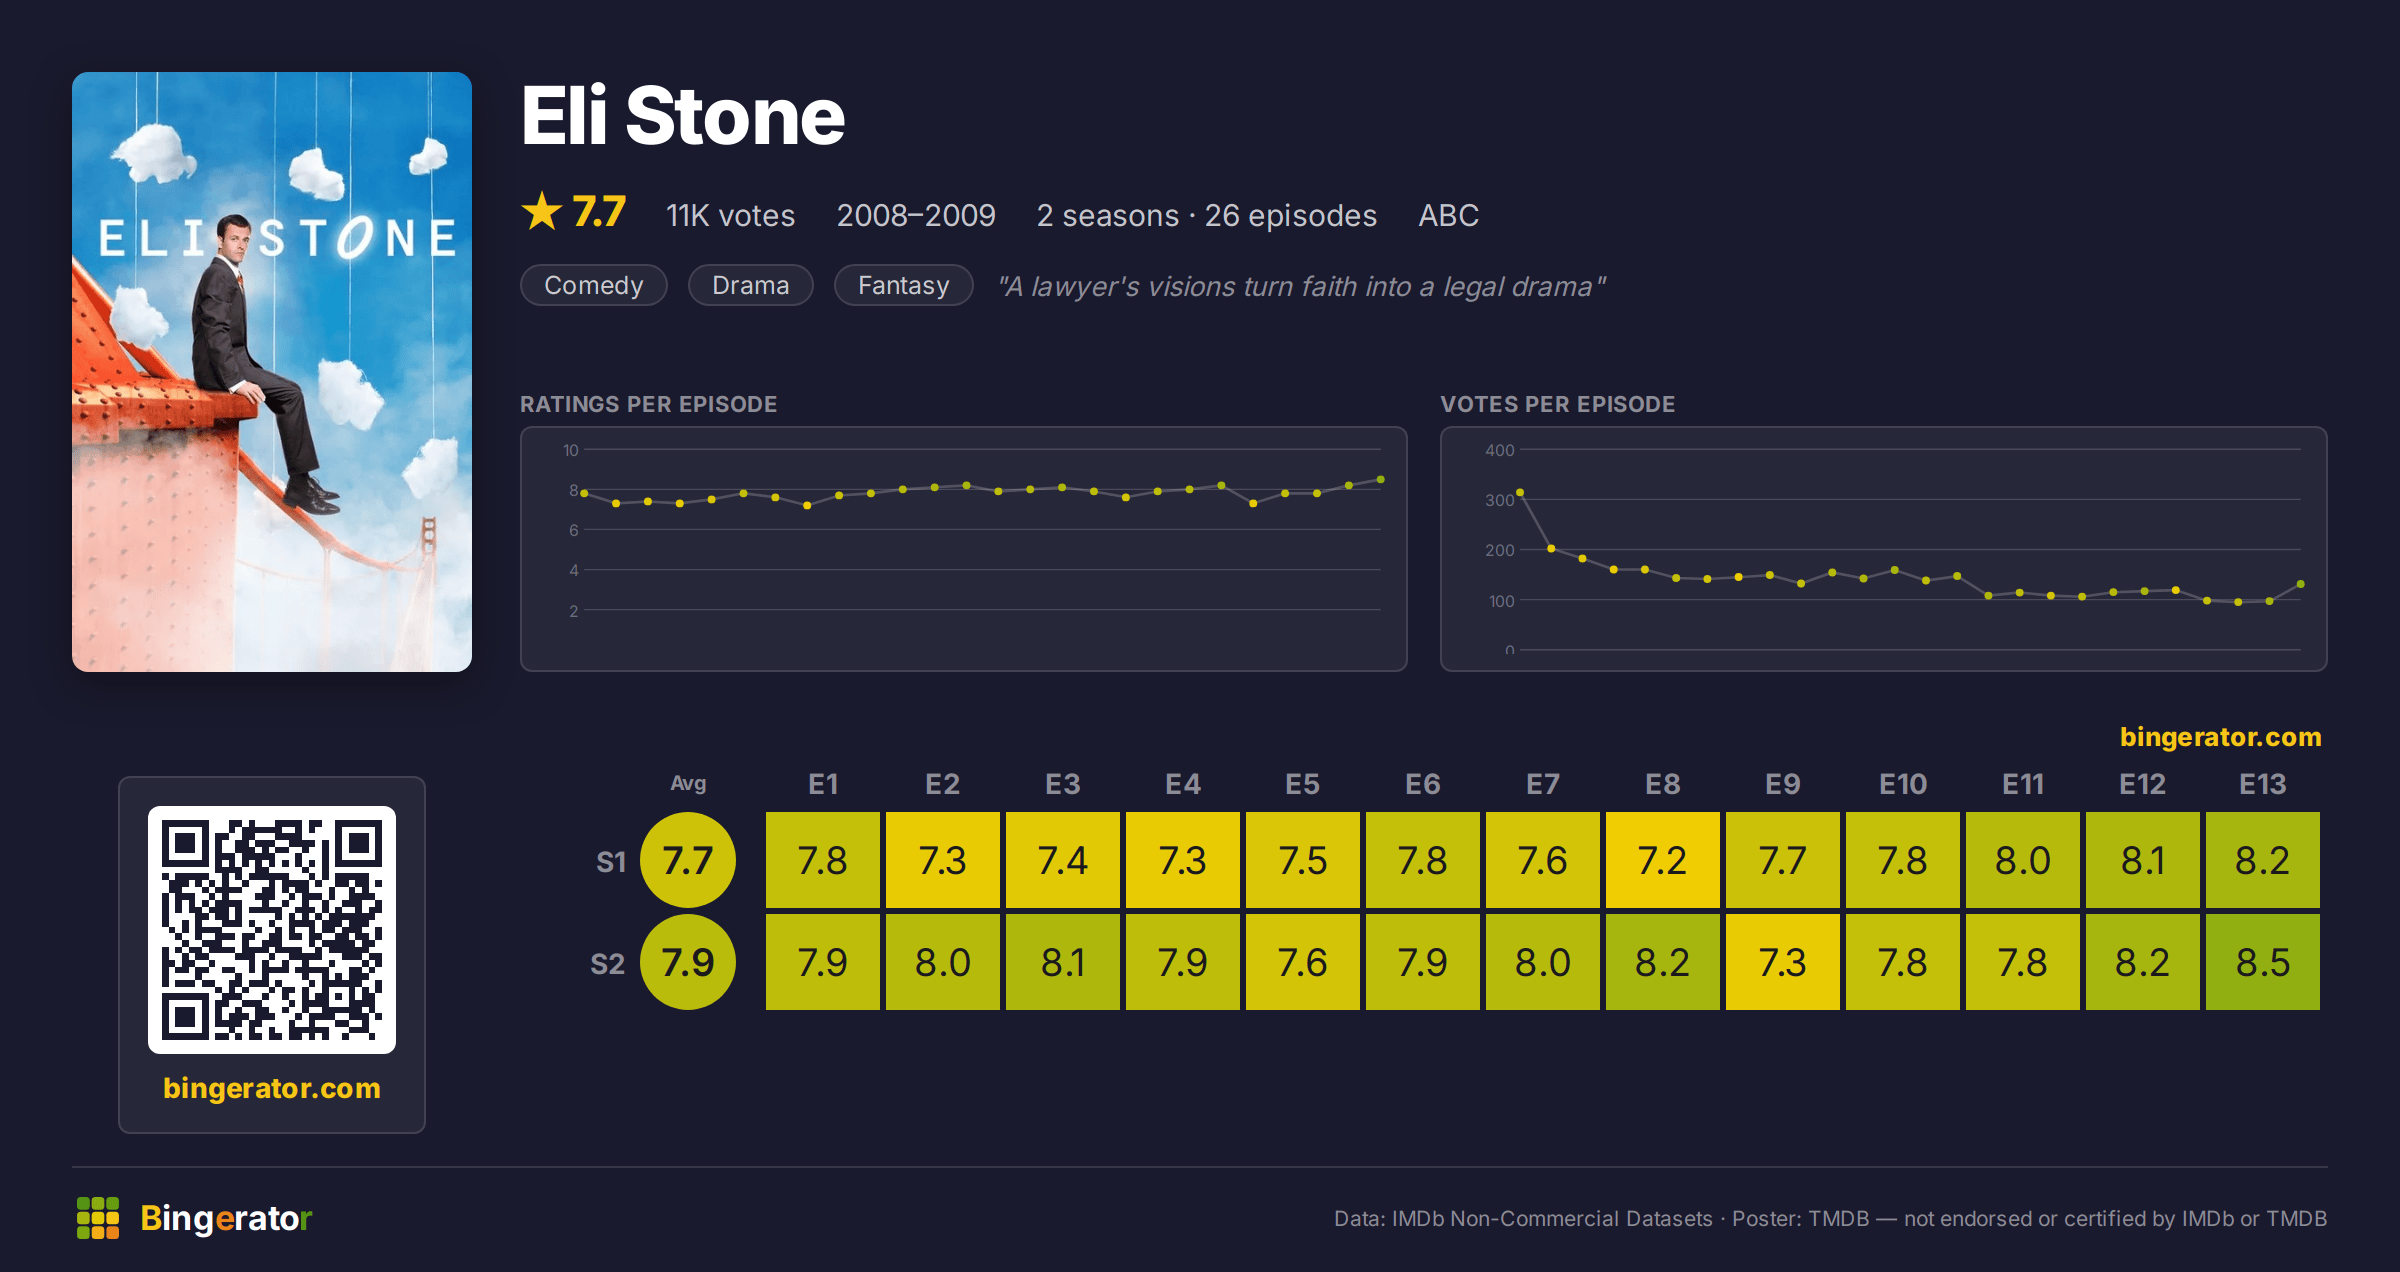Select the Comedy genre tag
Image resolution: width=2400 pixels, height=1272 pixels.
594,285
